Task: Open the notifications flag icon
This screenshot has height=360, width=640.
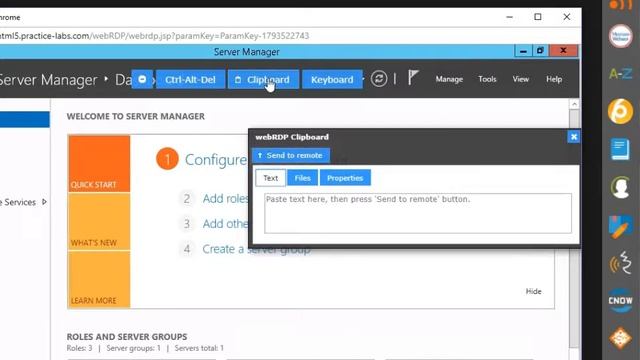Action: (x=413, y=78)
